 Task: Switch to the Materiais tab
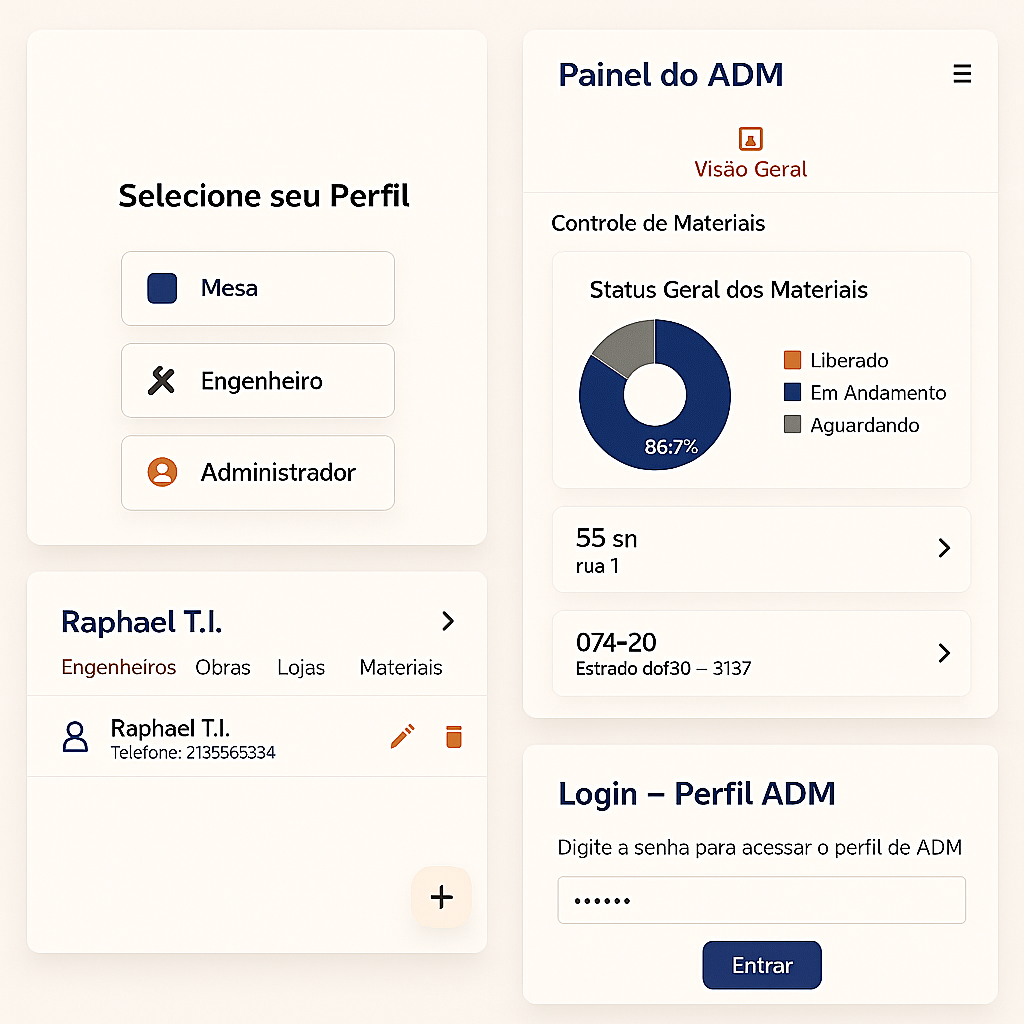click(400, 667)
